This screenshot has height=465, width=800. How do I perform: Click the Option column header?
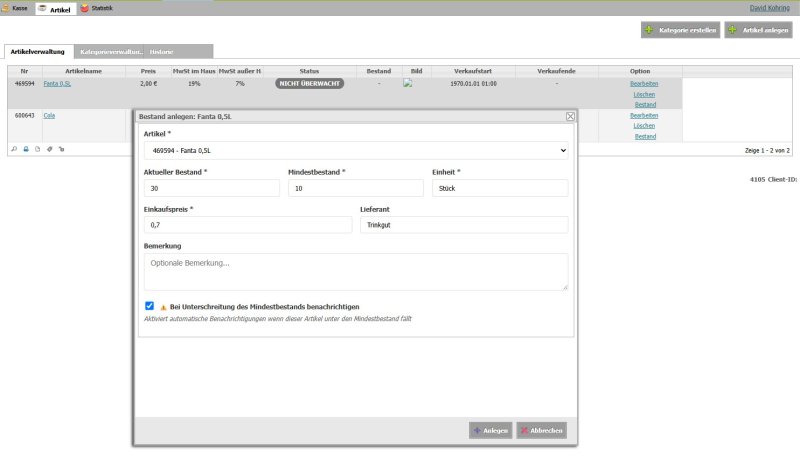[640, 71]
